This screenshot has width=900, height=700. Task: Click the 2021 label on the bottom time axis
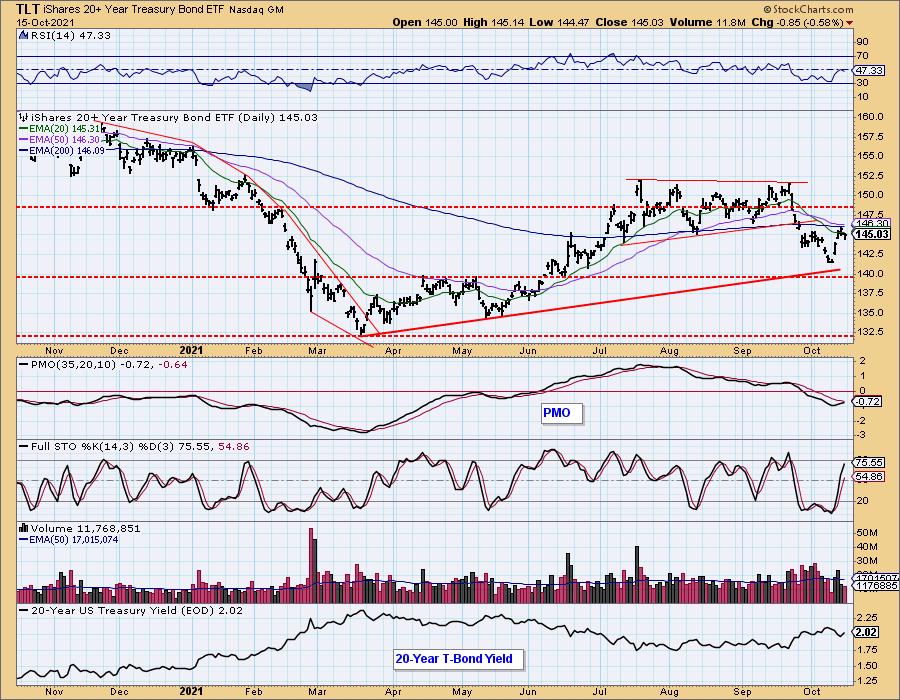(x=191, y=691)
